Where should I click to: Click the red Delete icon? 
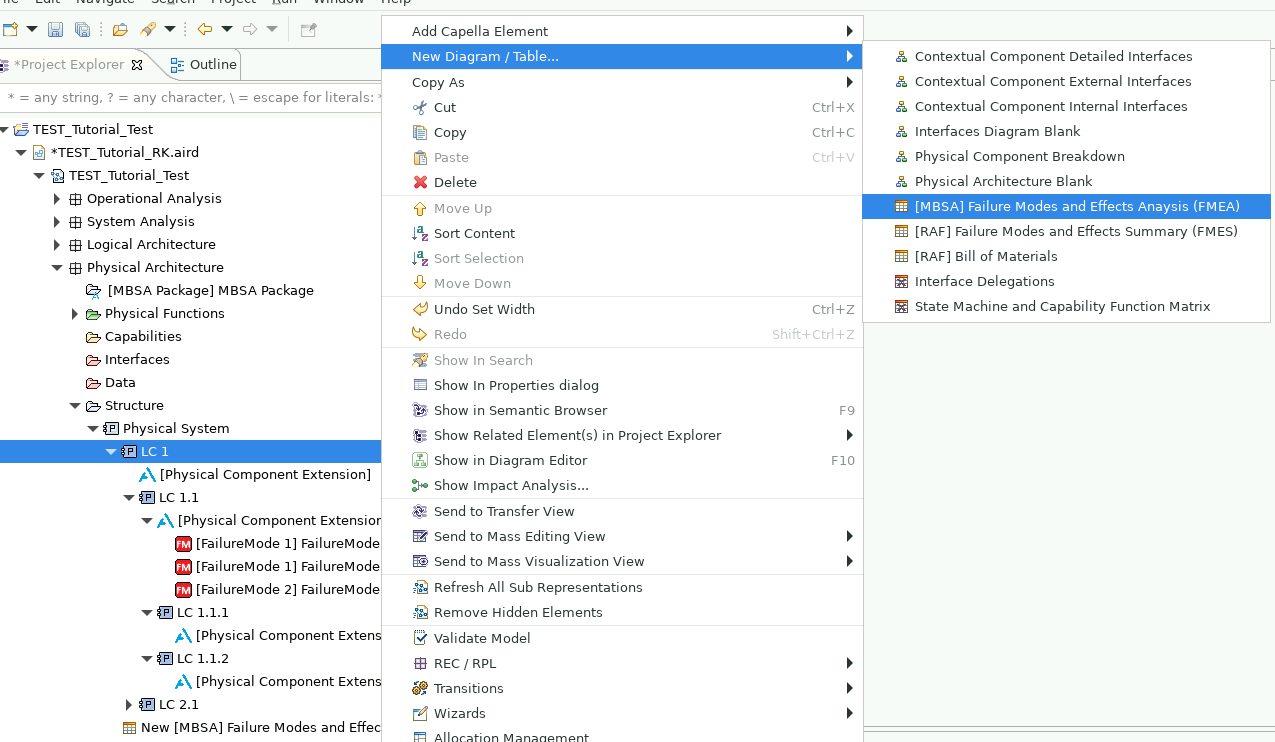click(x=420, y=183)
